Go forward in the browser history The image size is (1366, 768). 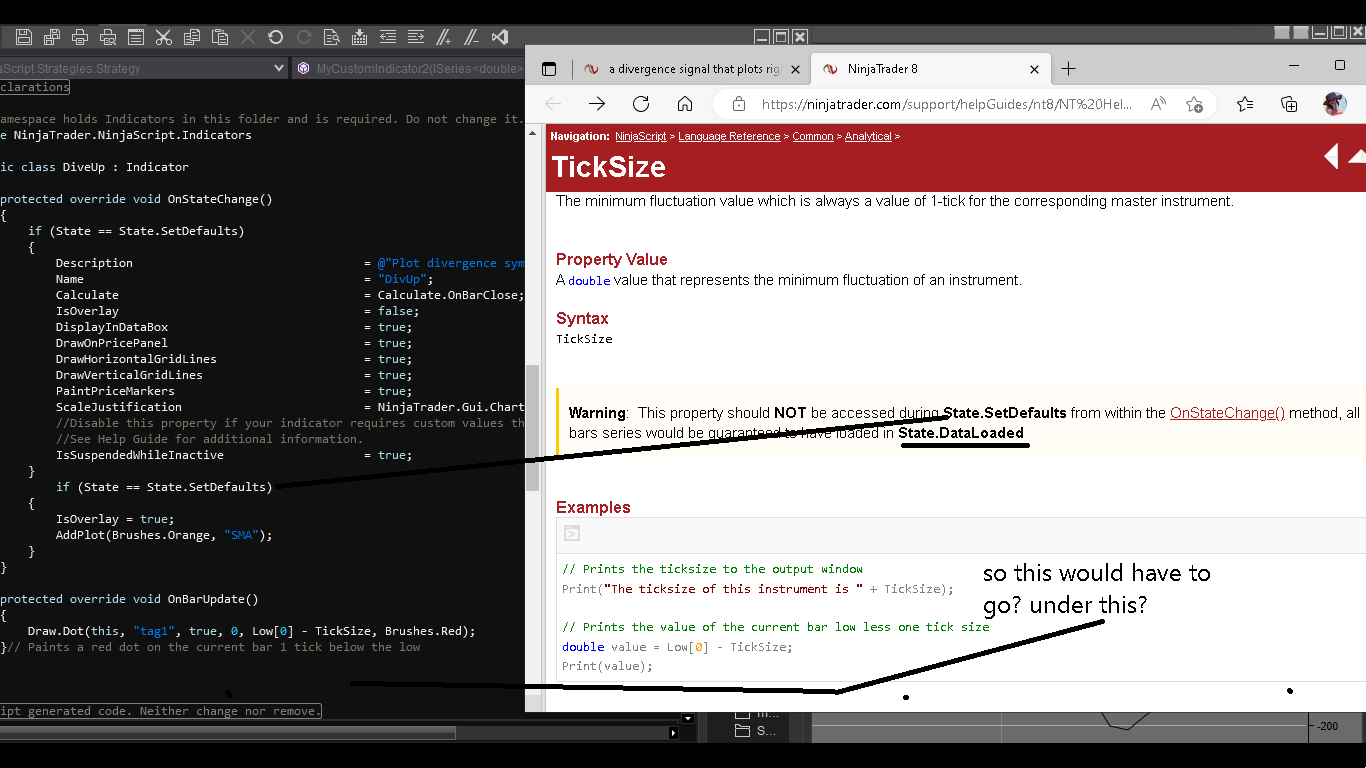[x=597, y=104]
